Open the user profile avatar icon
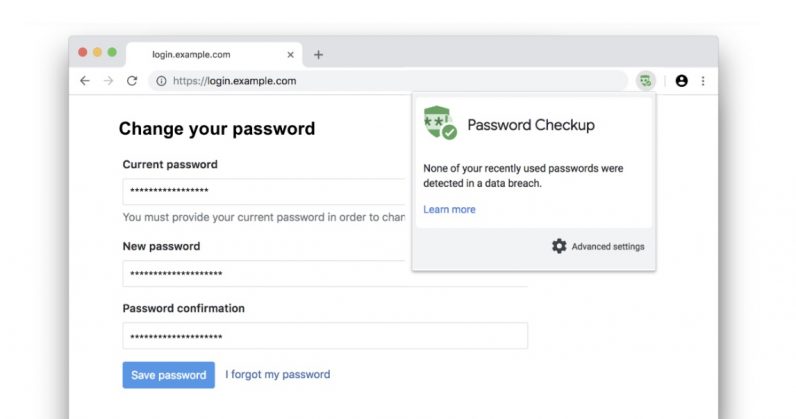796x419 pixels. pos(682,81)
